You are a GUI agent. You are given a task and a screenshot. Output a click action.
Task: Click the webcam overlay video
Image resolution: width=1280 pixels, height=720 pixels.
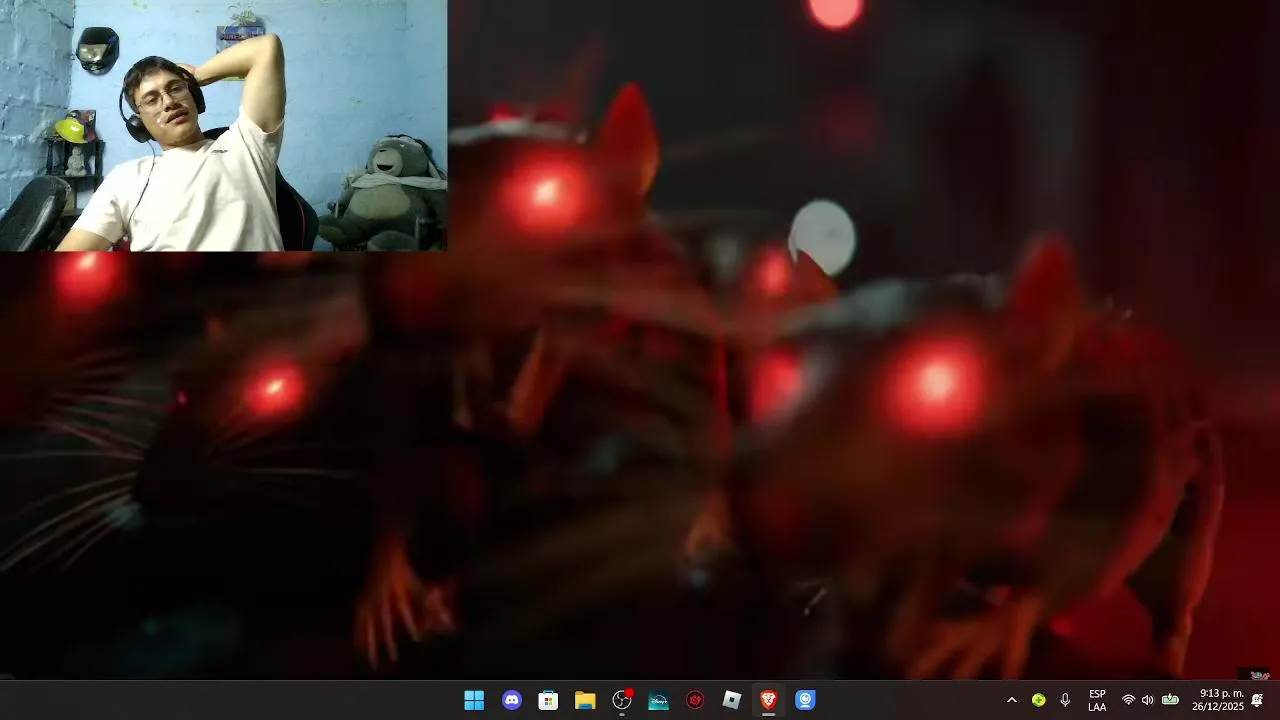223,125
